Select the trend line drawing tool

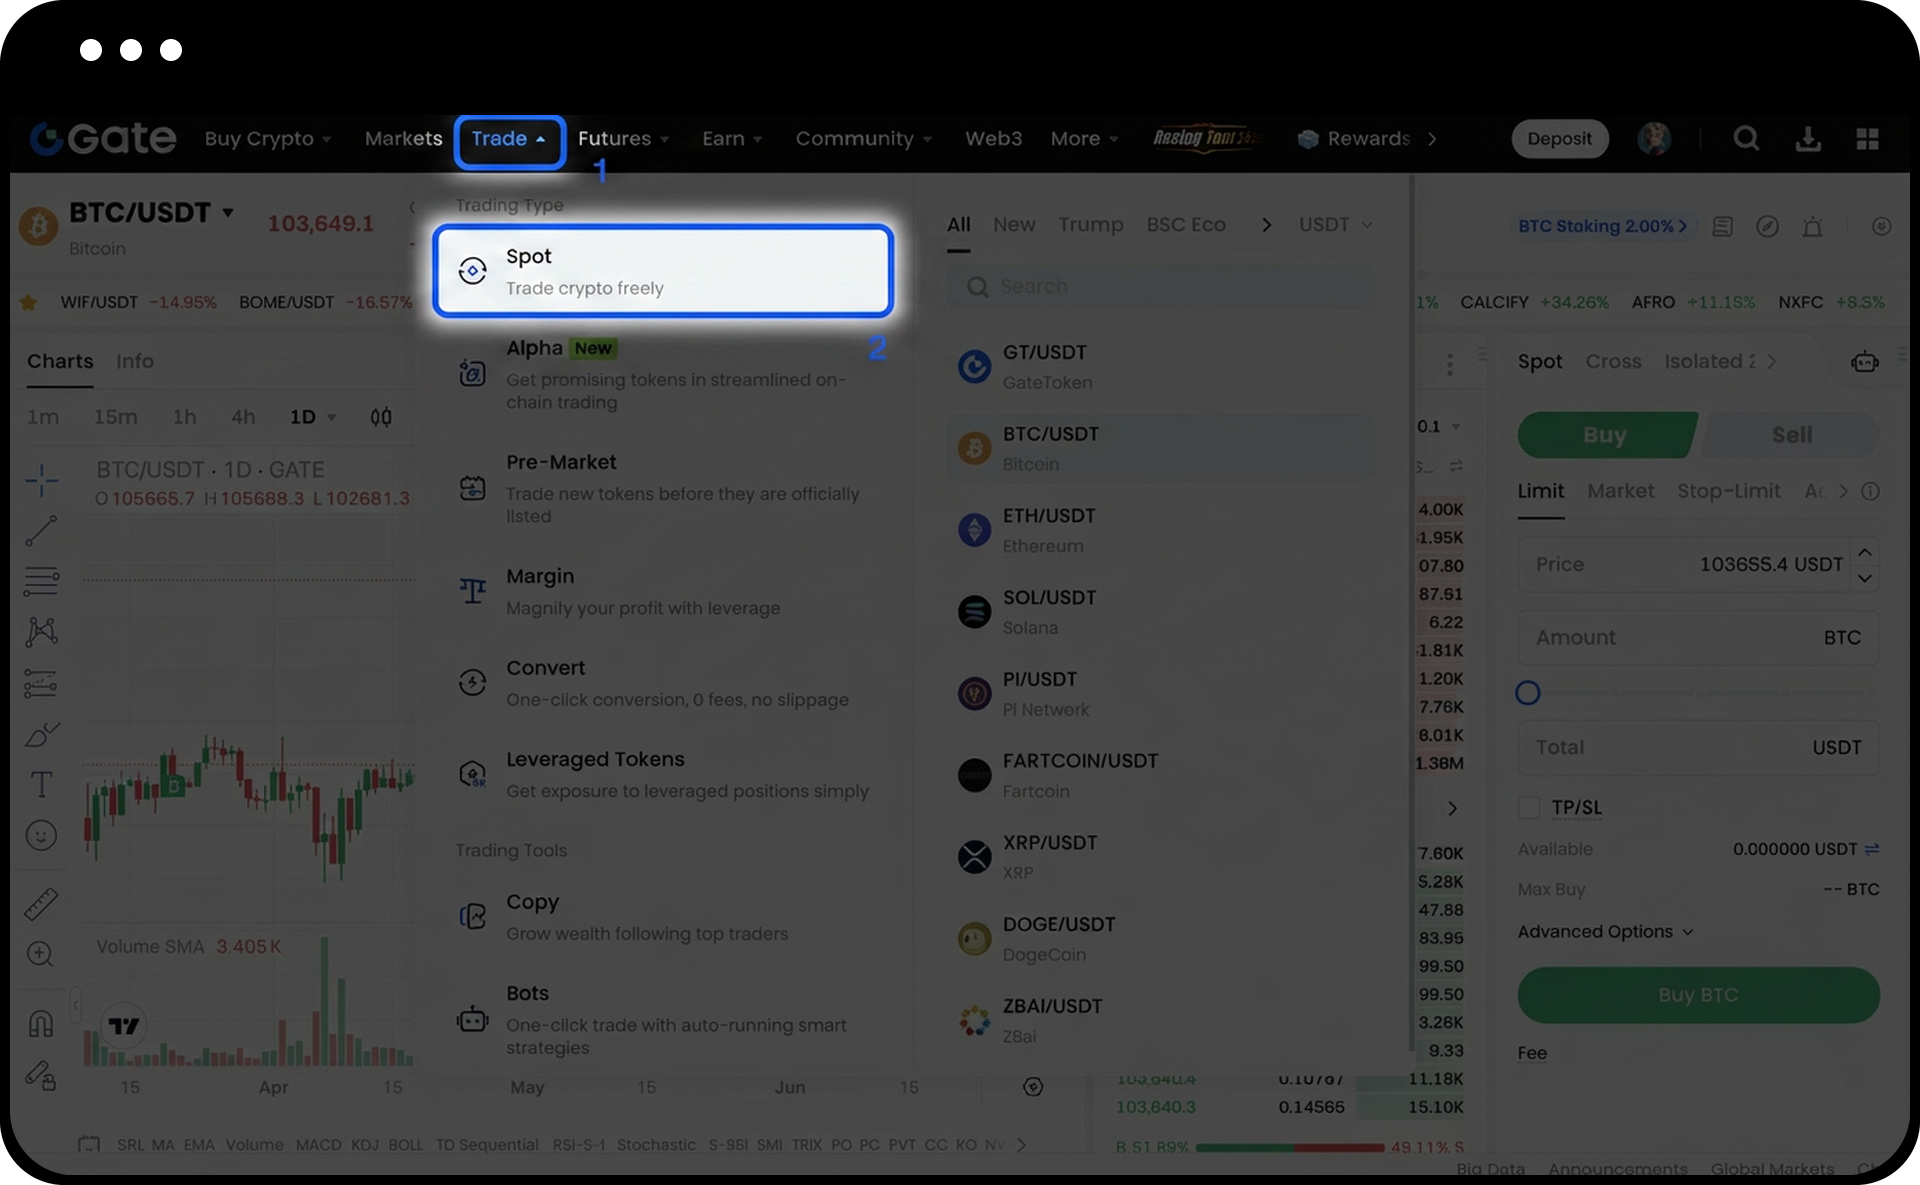41,531
